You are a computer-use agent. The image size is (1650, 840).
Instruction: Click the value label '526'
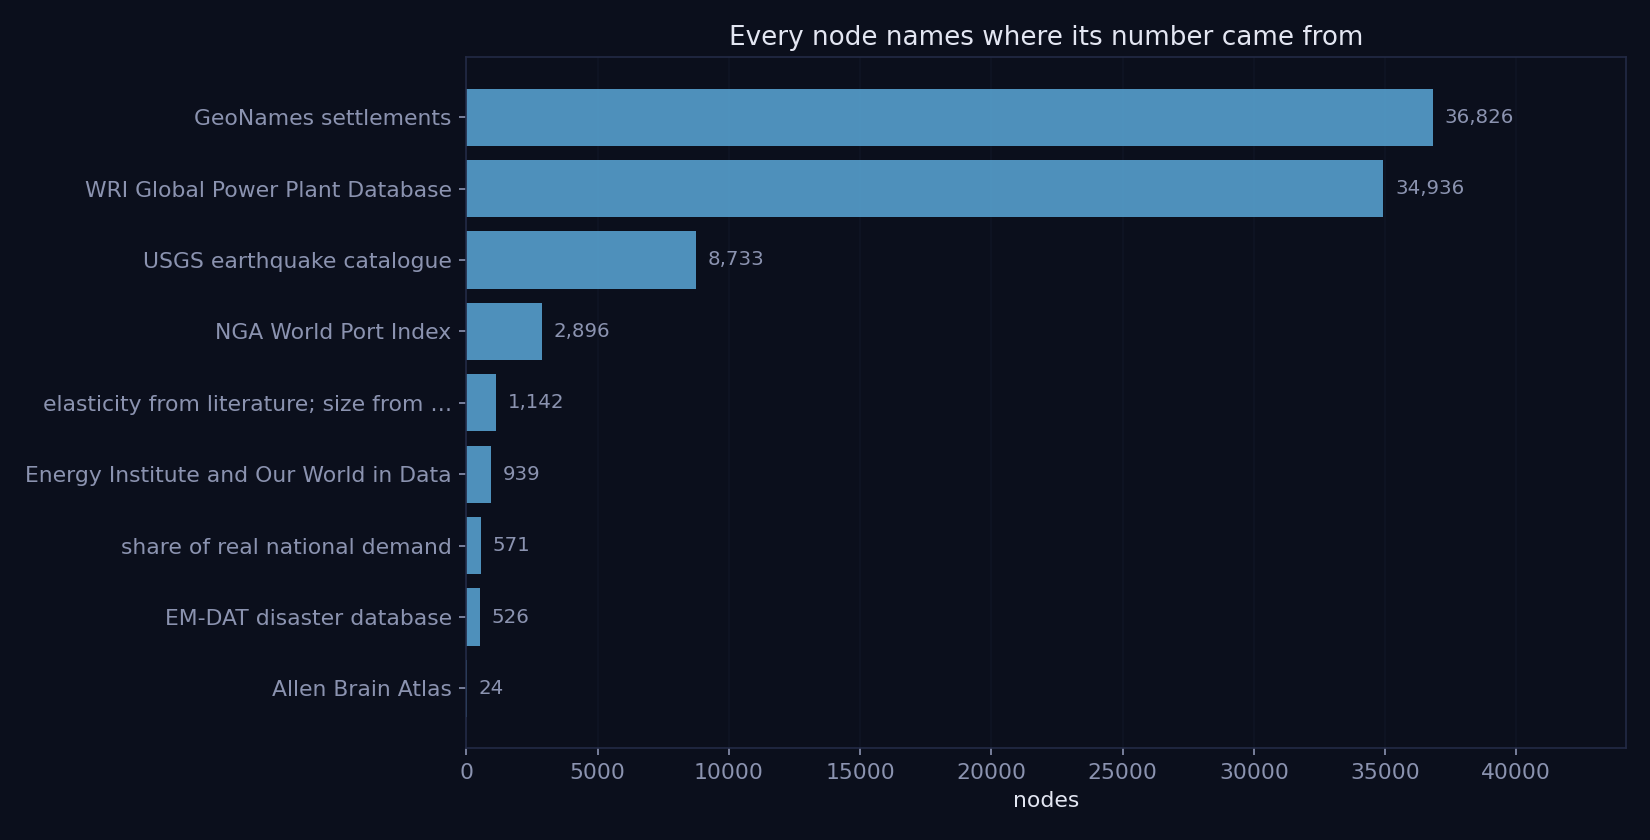(x=510, y=617)
